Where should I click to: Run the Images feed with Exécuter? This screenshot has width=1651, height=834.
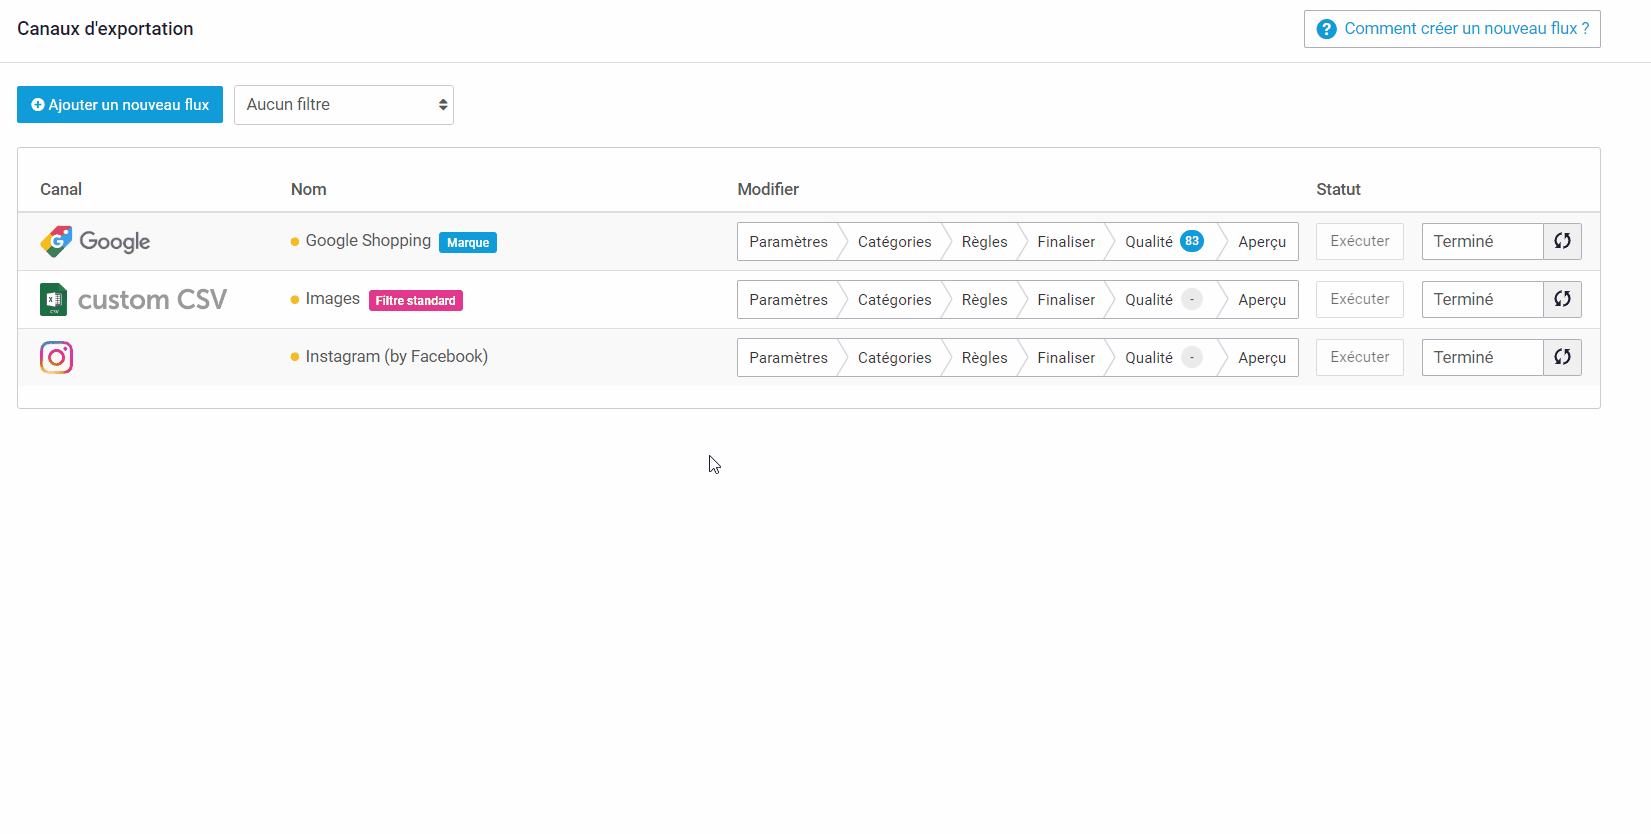(1360, 299)
